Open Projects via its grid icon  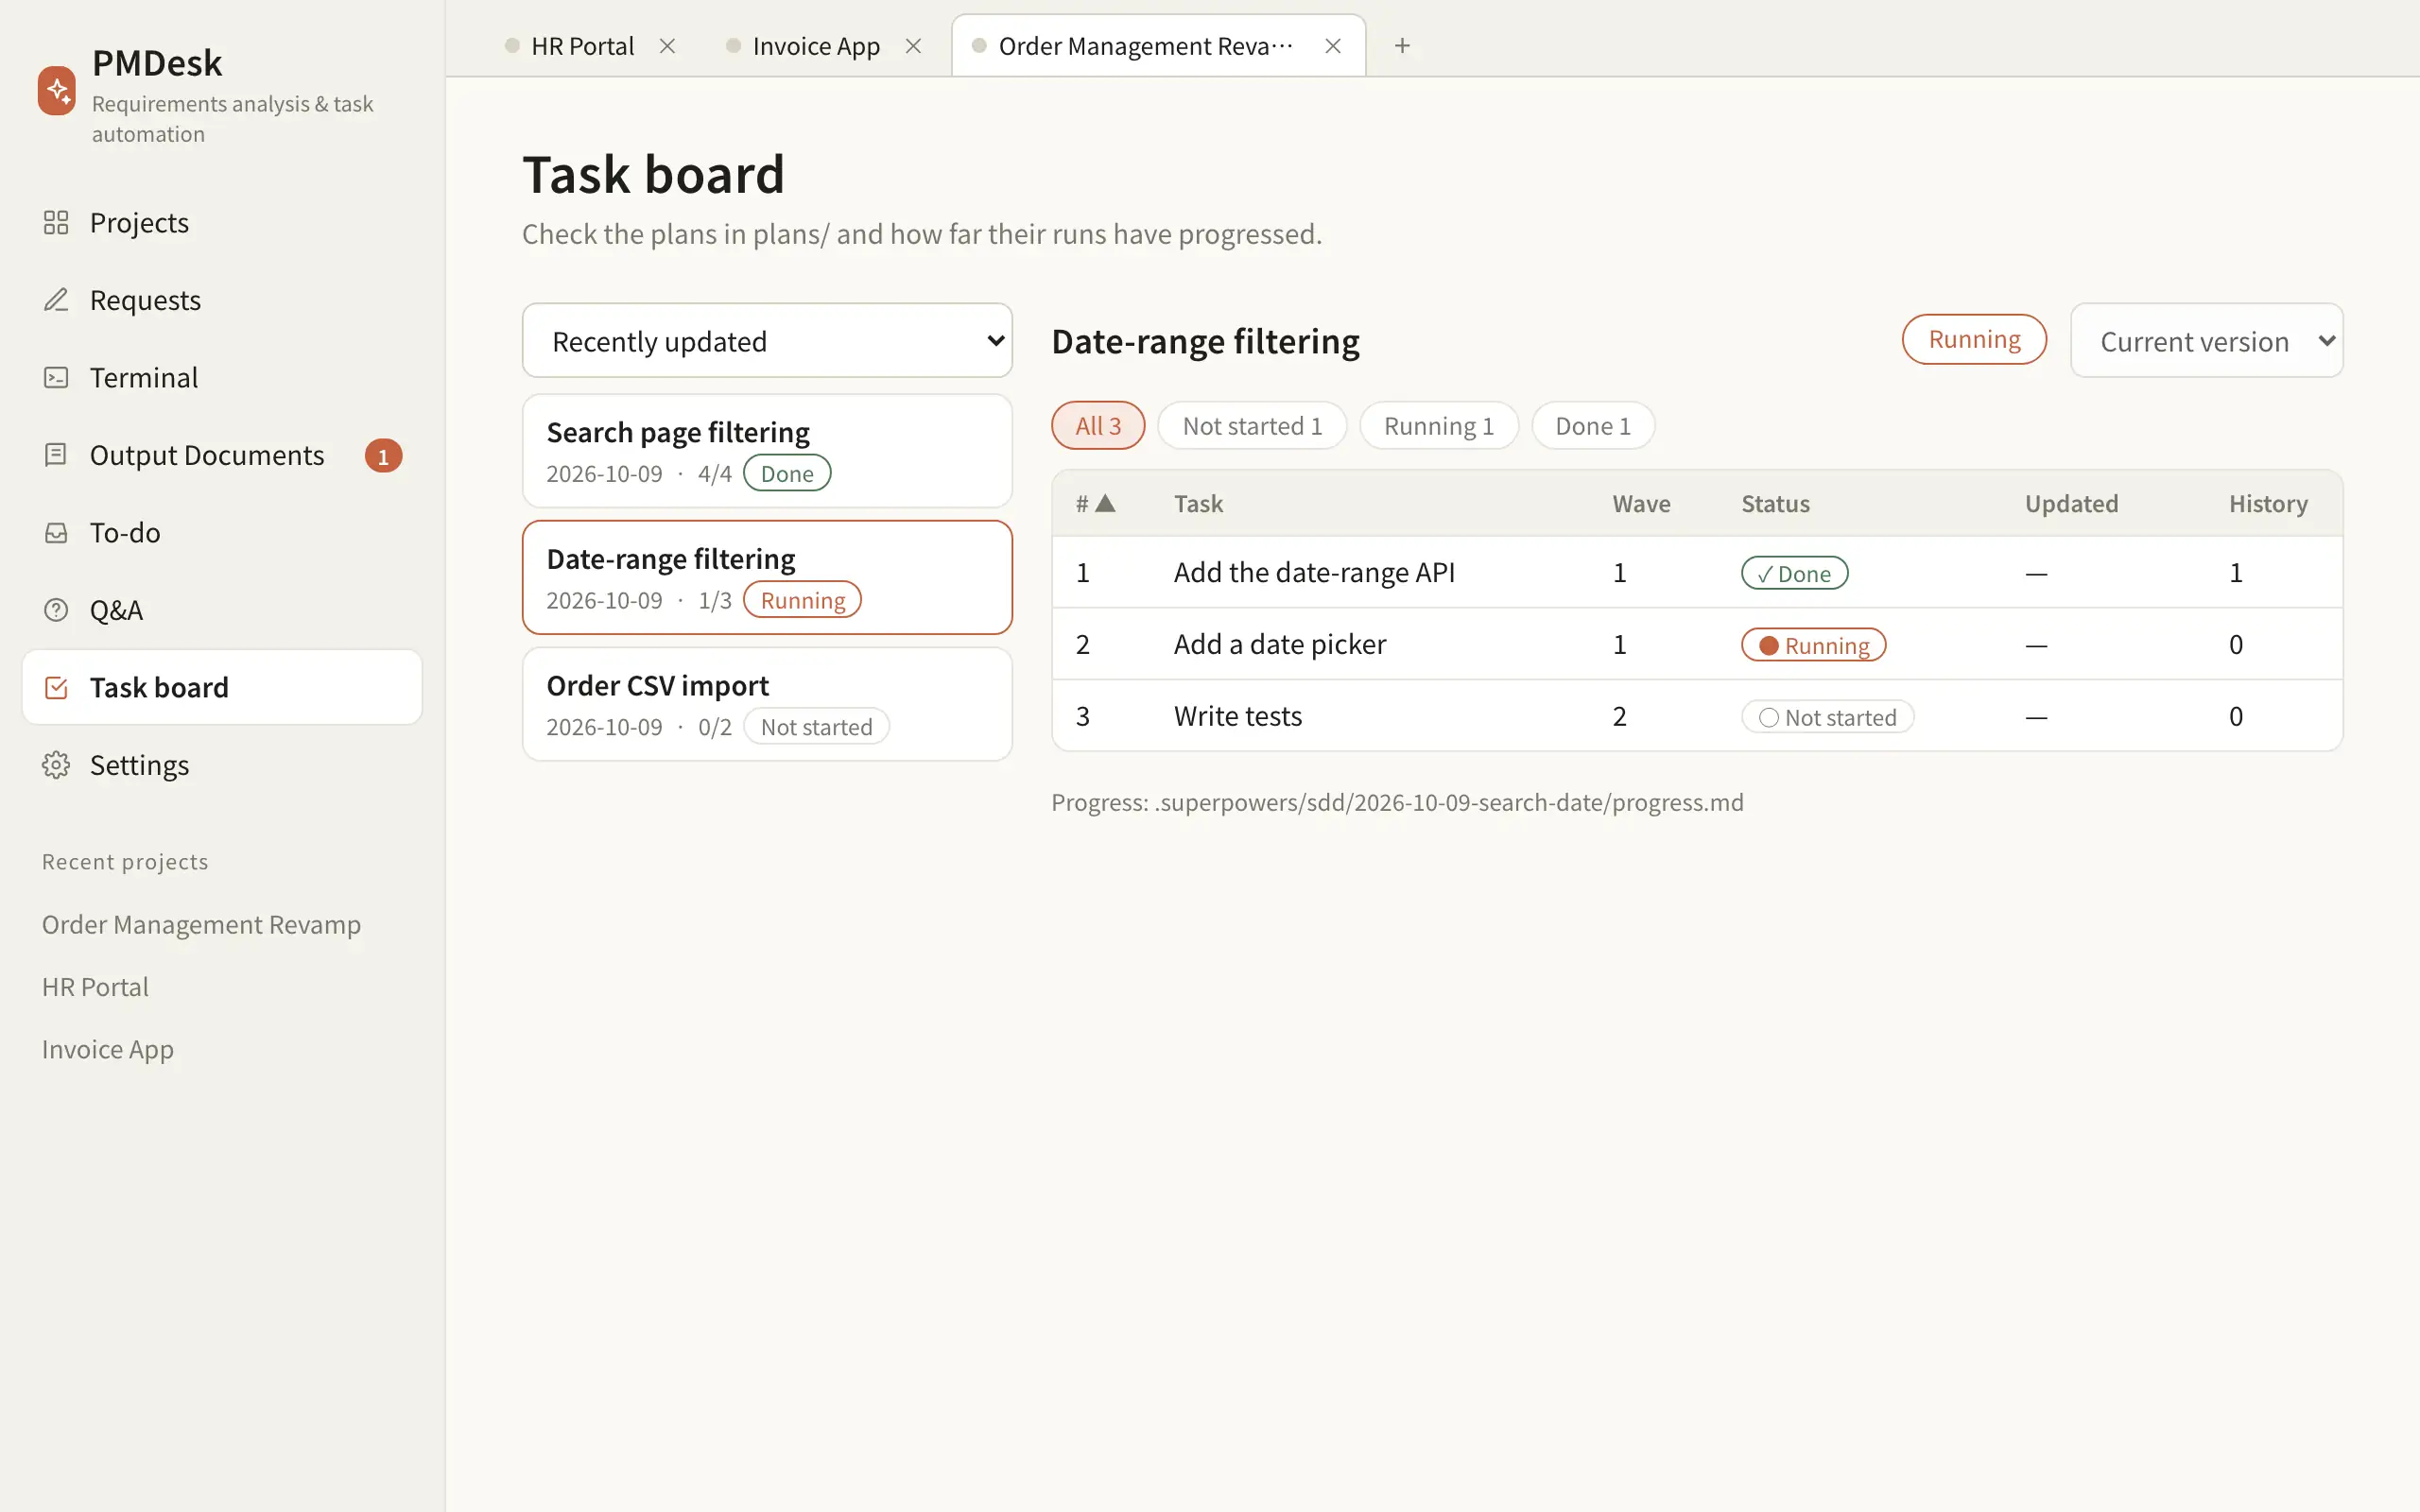click(x=56, y=222)
